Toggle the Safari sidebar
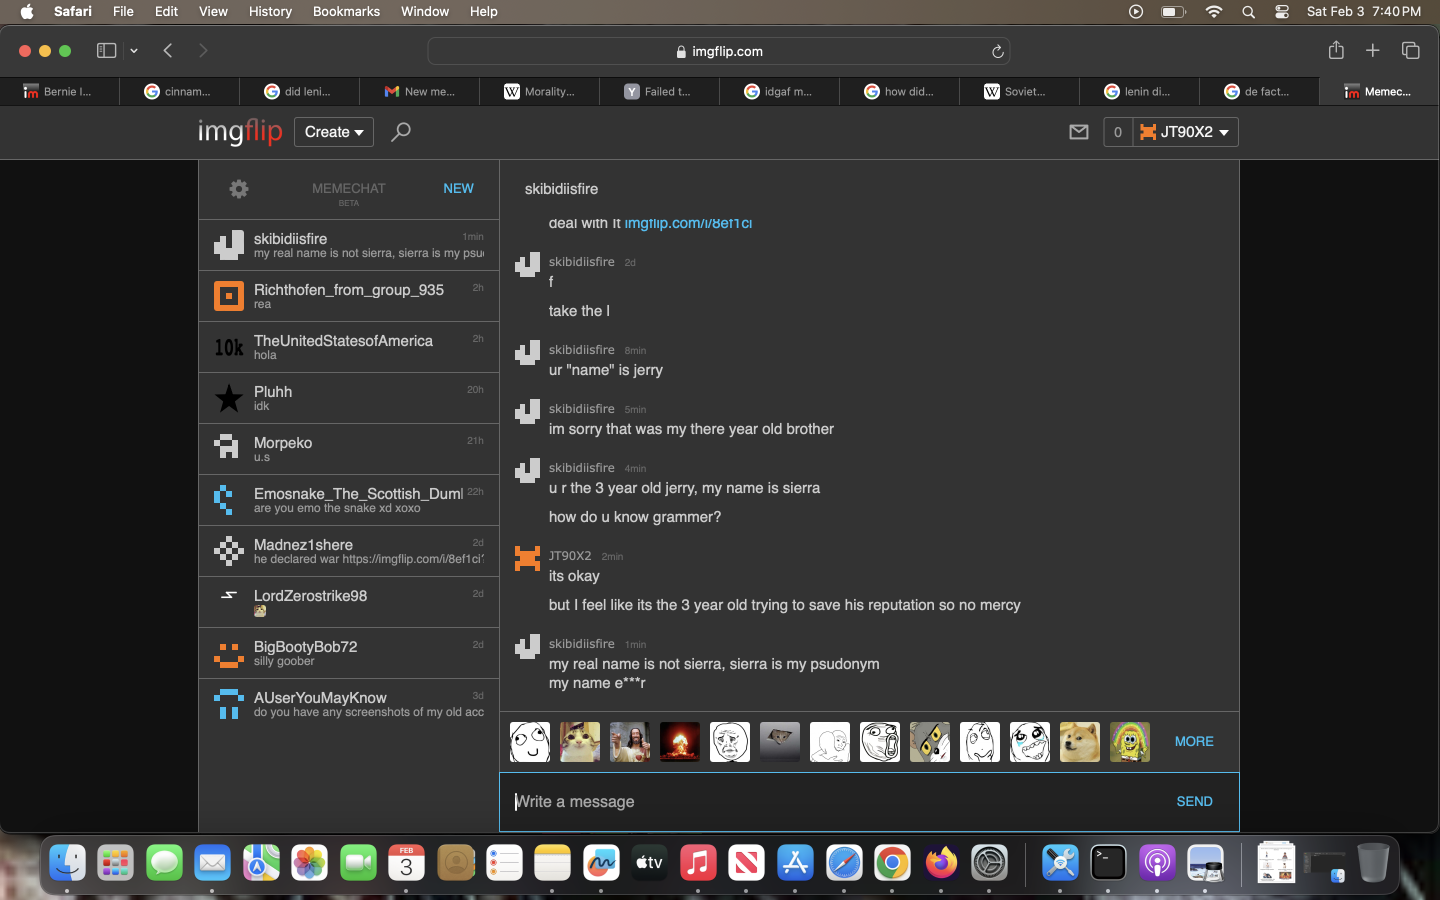1440x900 pixels. tap(106, 51)
